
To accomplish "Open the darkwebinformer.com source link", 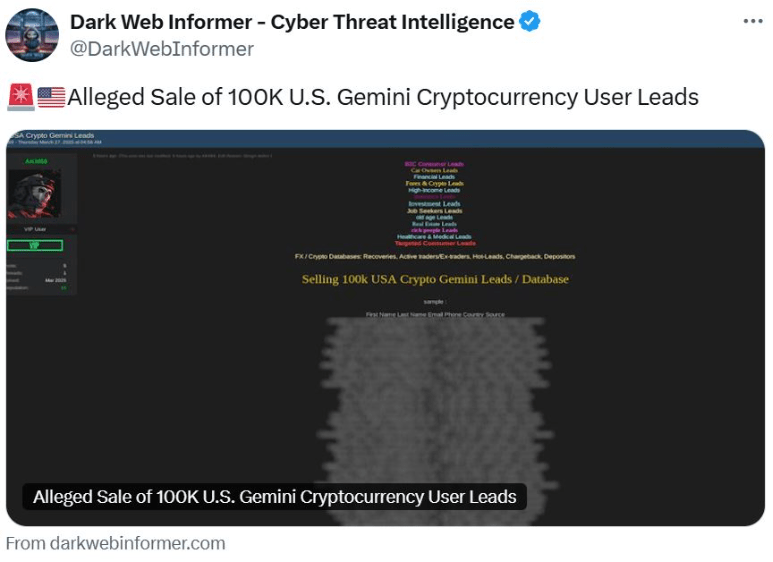I will (x=115, y=543).
